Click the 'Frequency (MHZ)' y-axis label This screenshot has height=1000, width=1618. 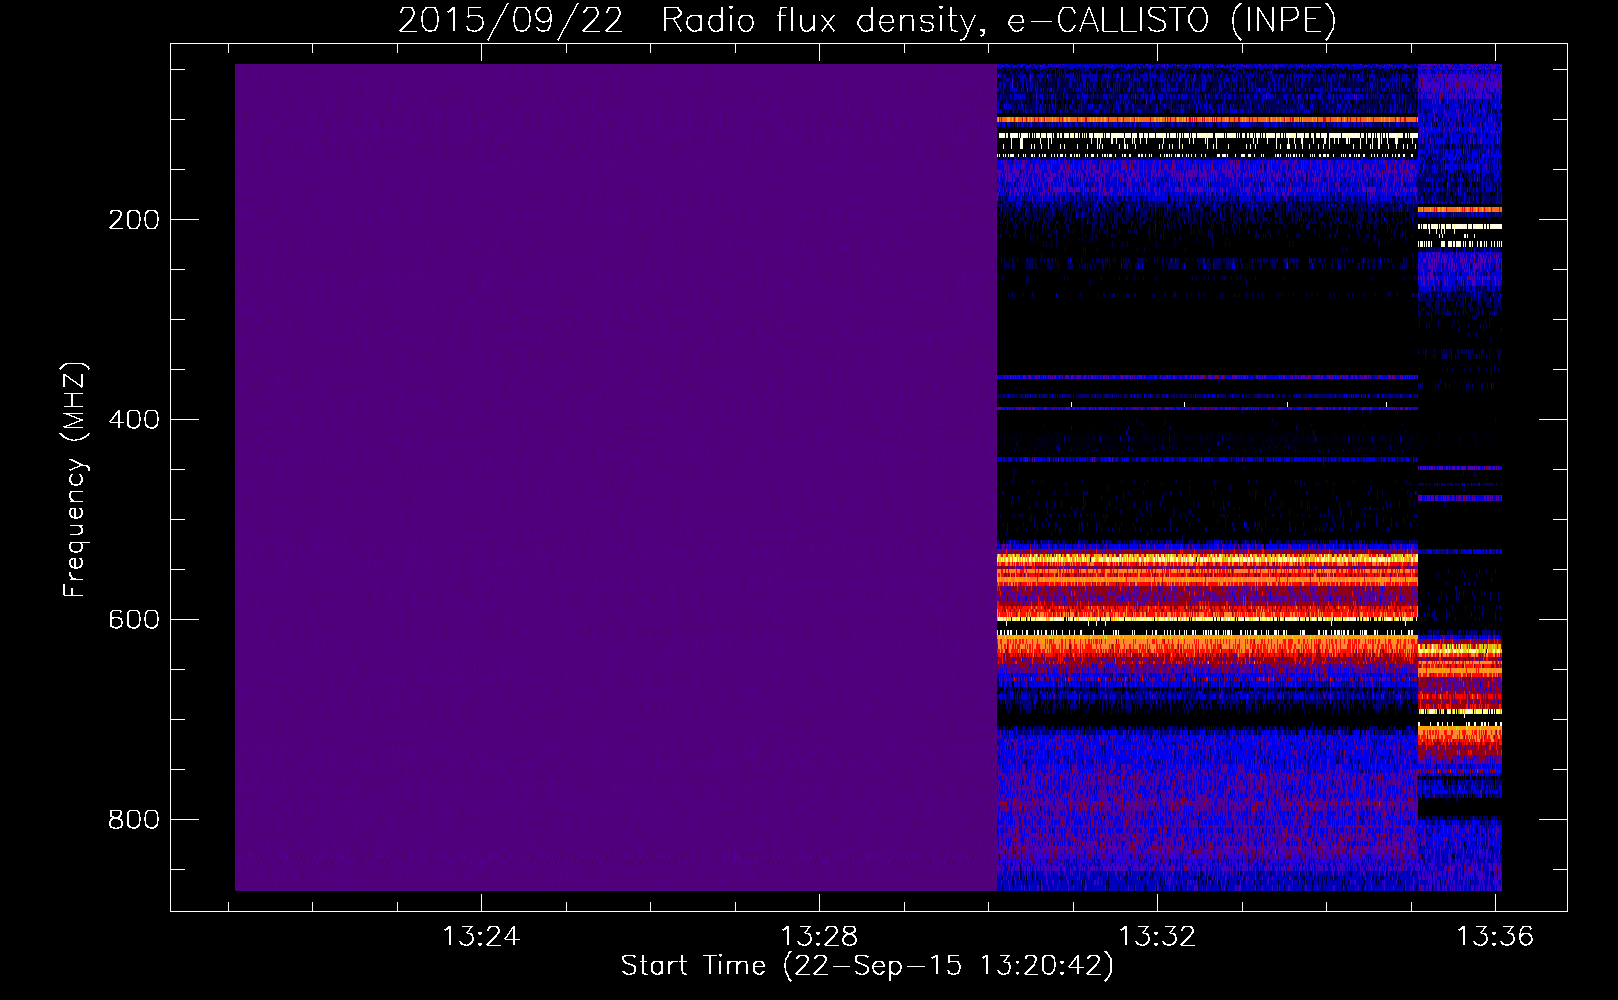tap(75, 479)
